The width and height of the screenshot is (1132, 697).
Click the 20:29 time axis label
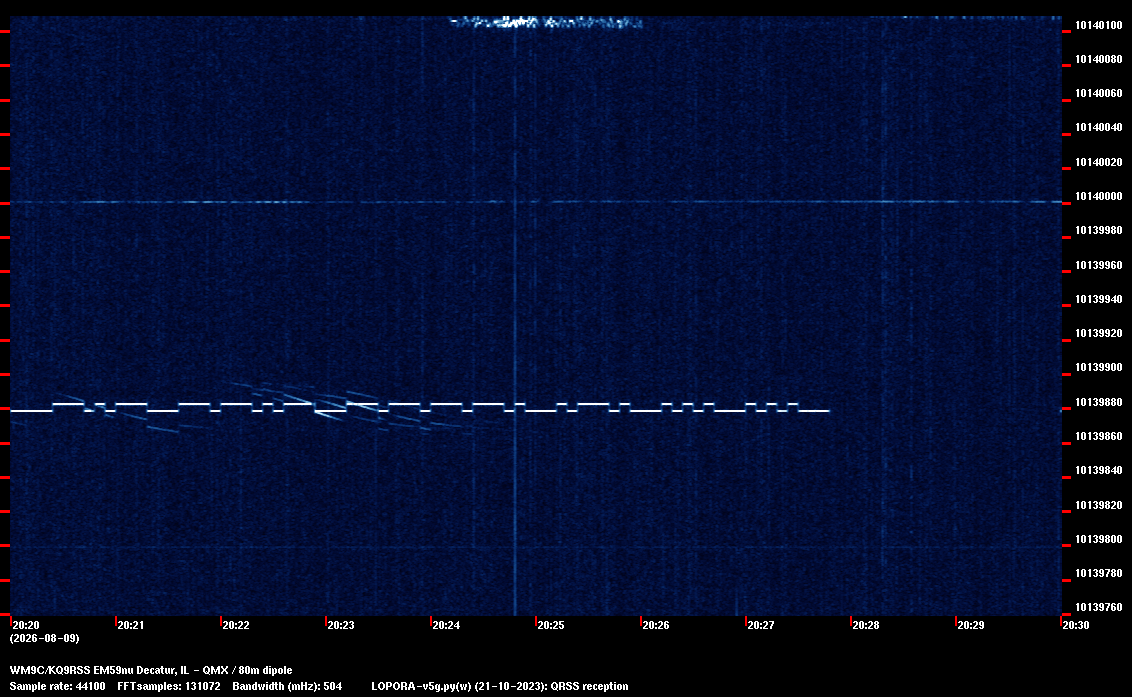pos(971,625)
